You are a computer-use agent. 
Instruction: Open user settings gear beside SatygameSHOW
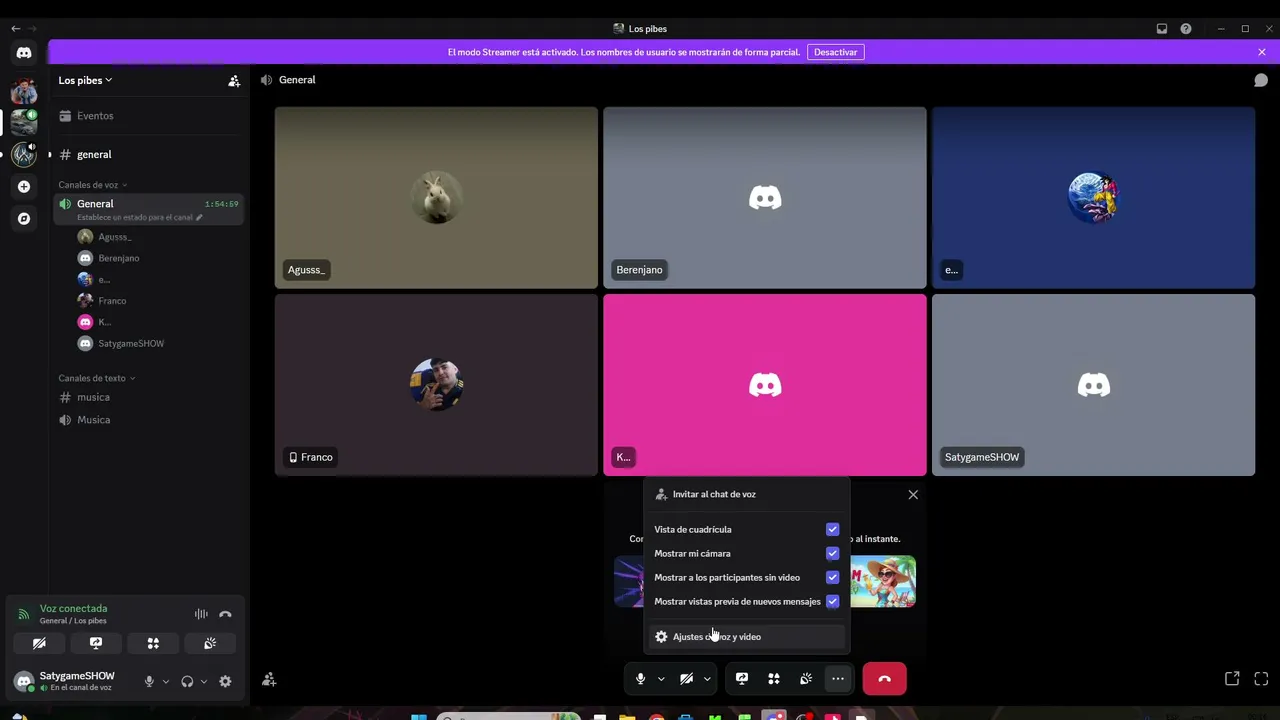225,682
